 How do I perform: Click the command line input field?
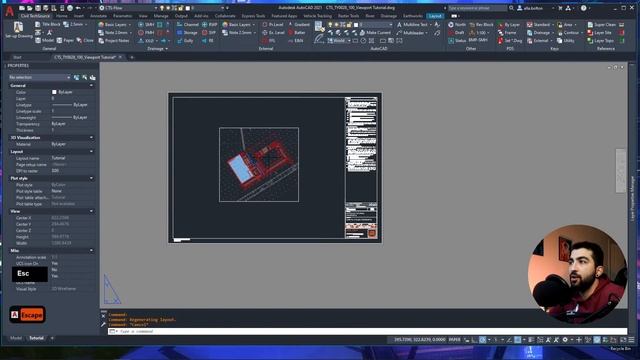[367, 331]
